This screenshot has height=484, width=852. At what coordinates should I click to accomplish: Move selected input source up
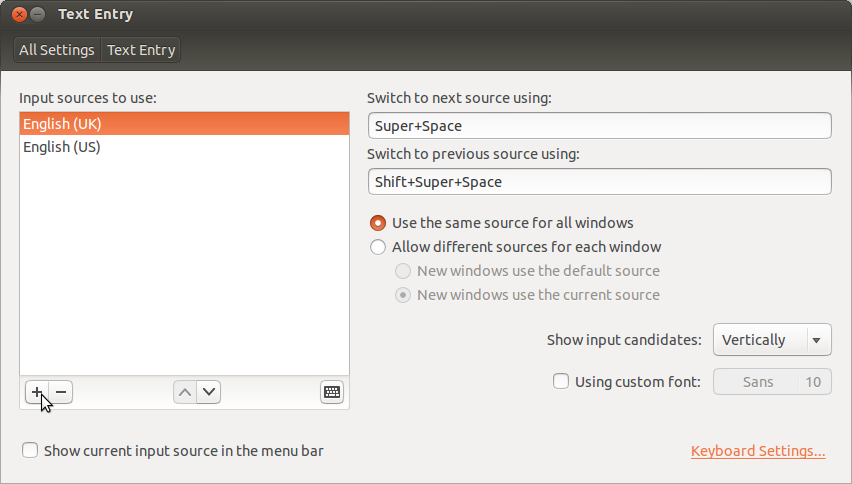coord(185,392)
